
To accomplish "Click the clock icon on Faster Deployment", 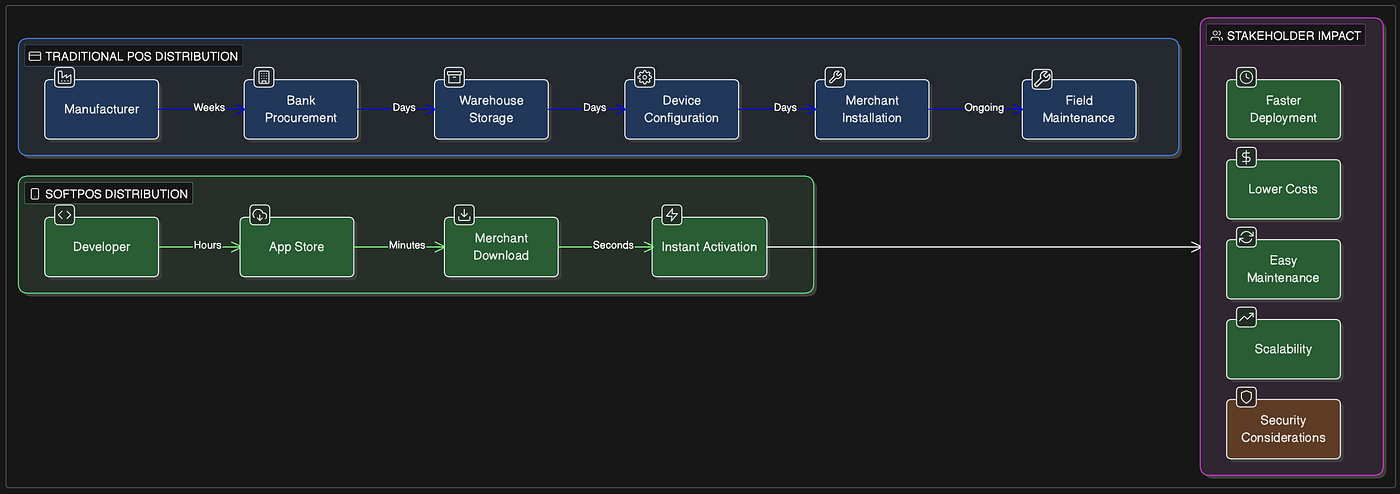I will (1246, 77).
